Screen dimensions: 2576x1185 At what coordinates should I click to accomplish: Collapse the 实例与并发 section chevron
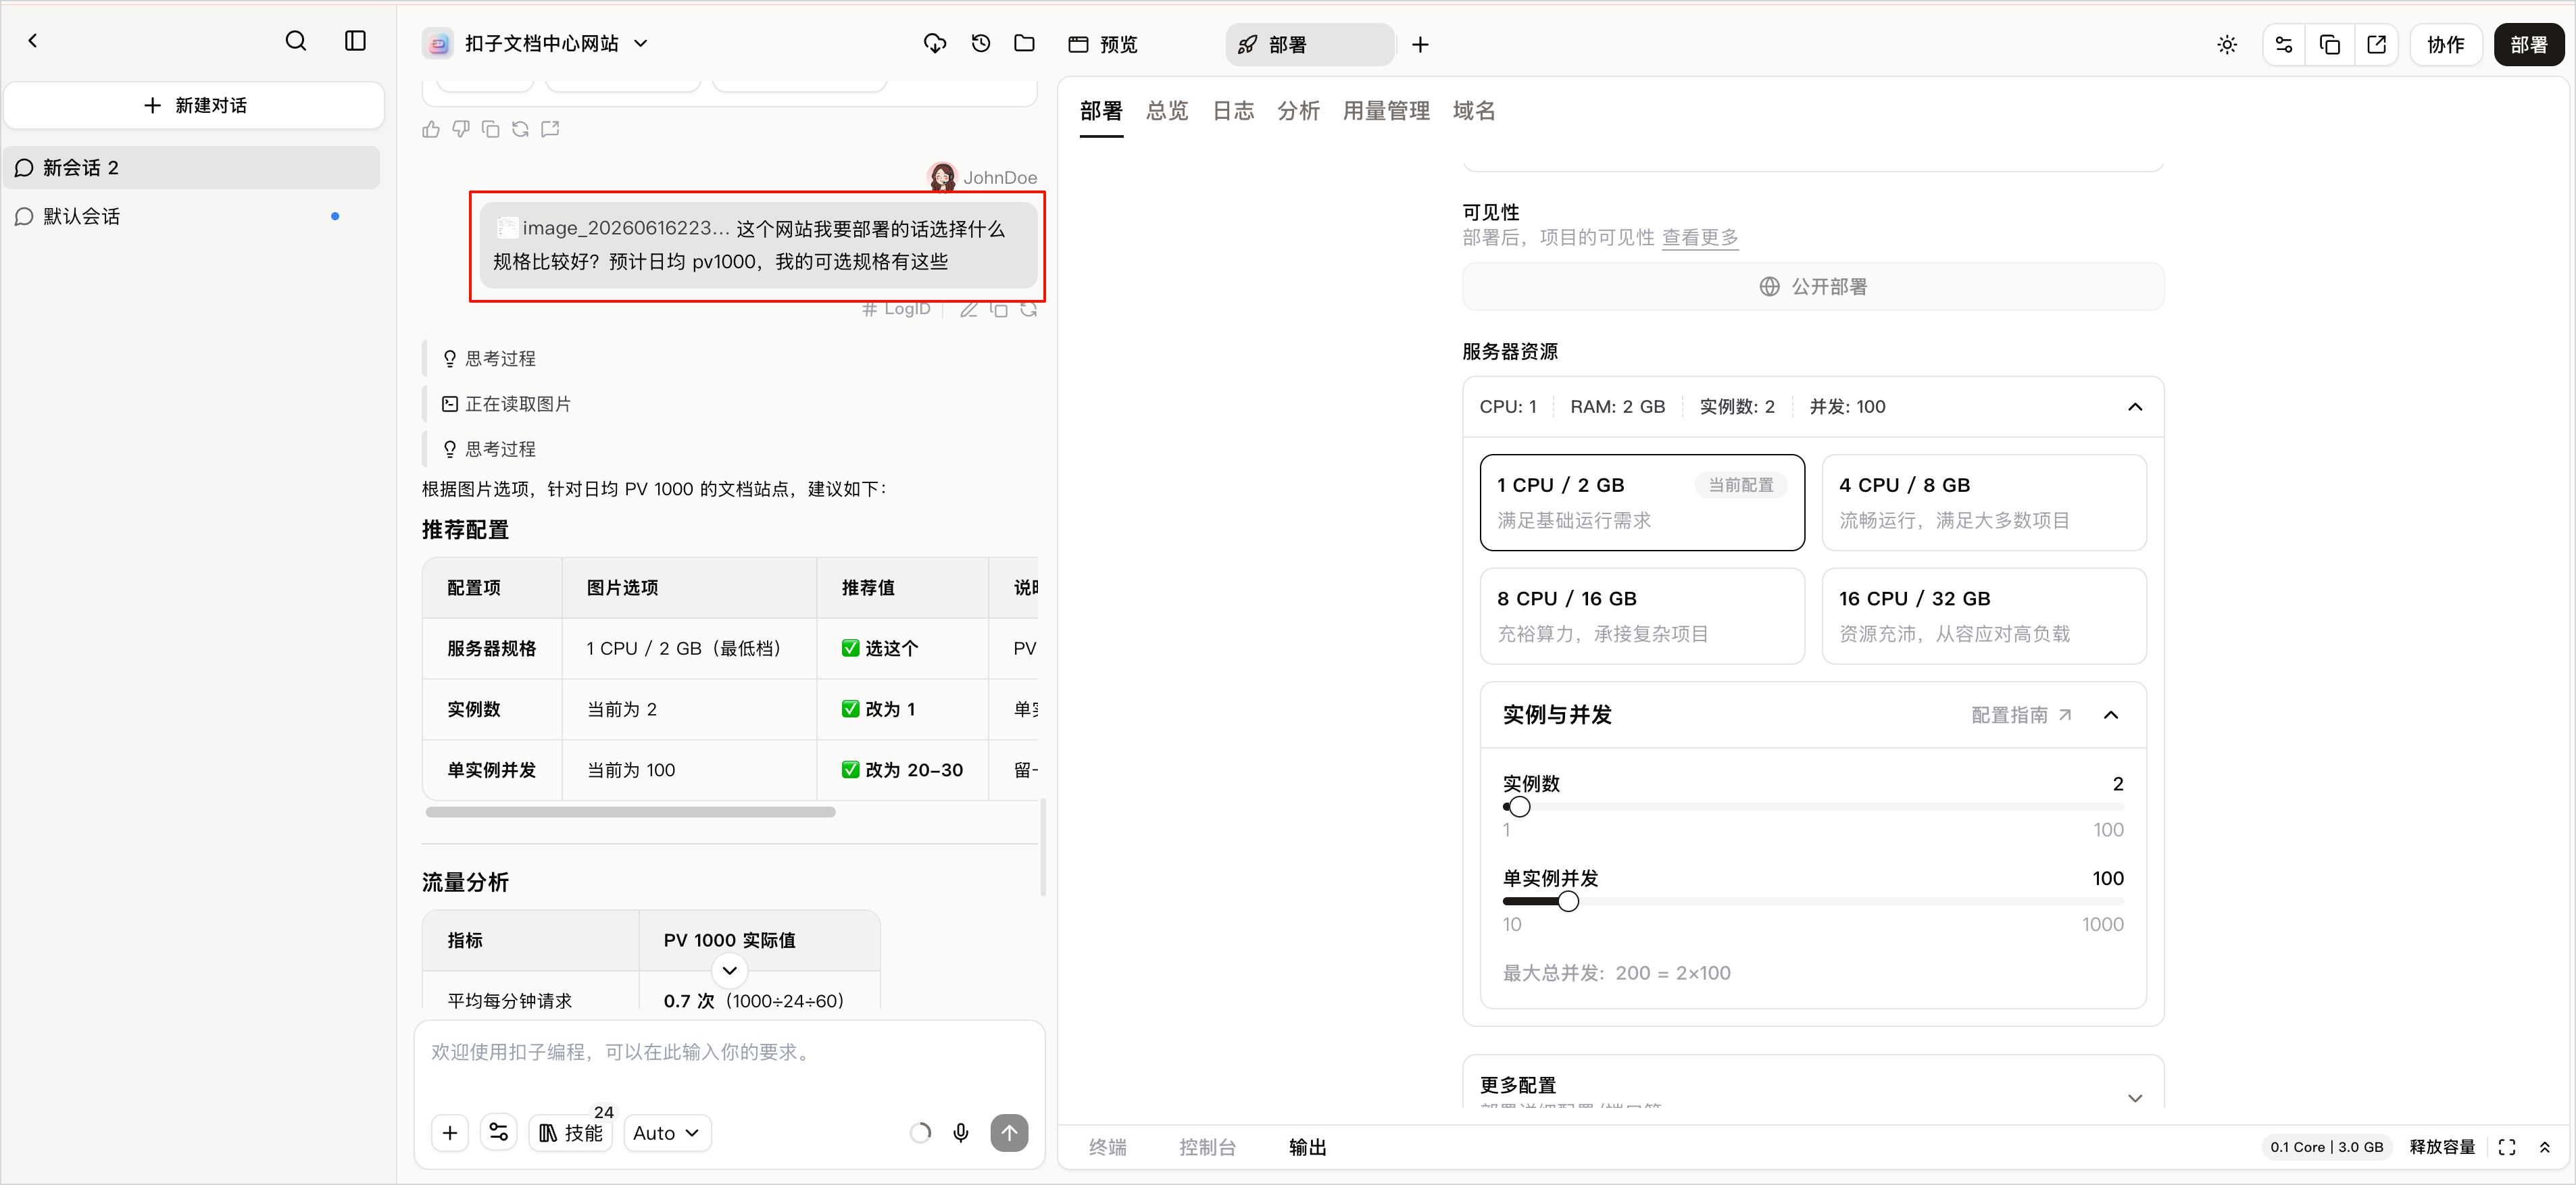click(x=2111, y=715)
